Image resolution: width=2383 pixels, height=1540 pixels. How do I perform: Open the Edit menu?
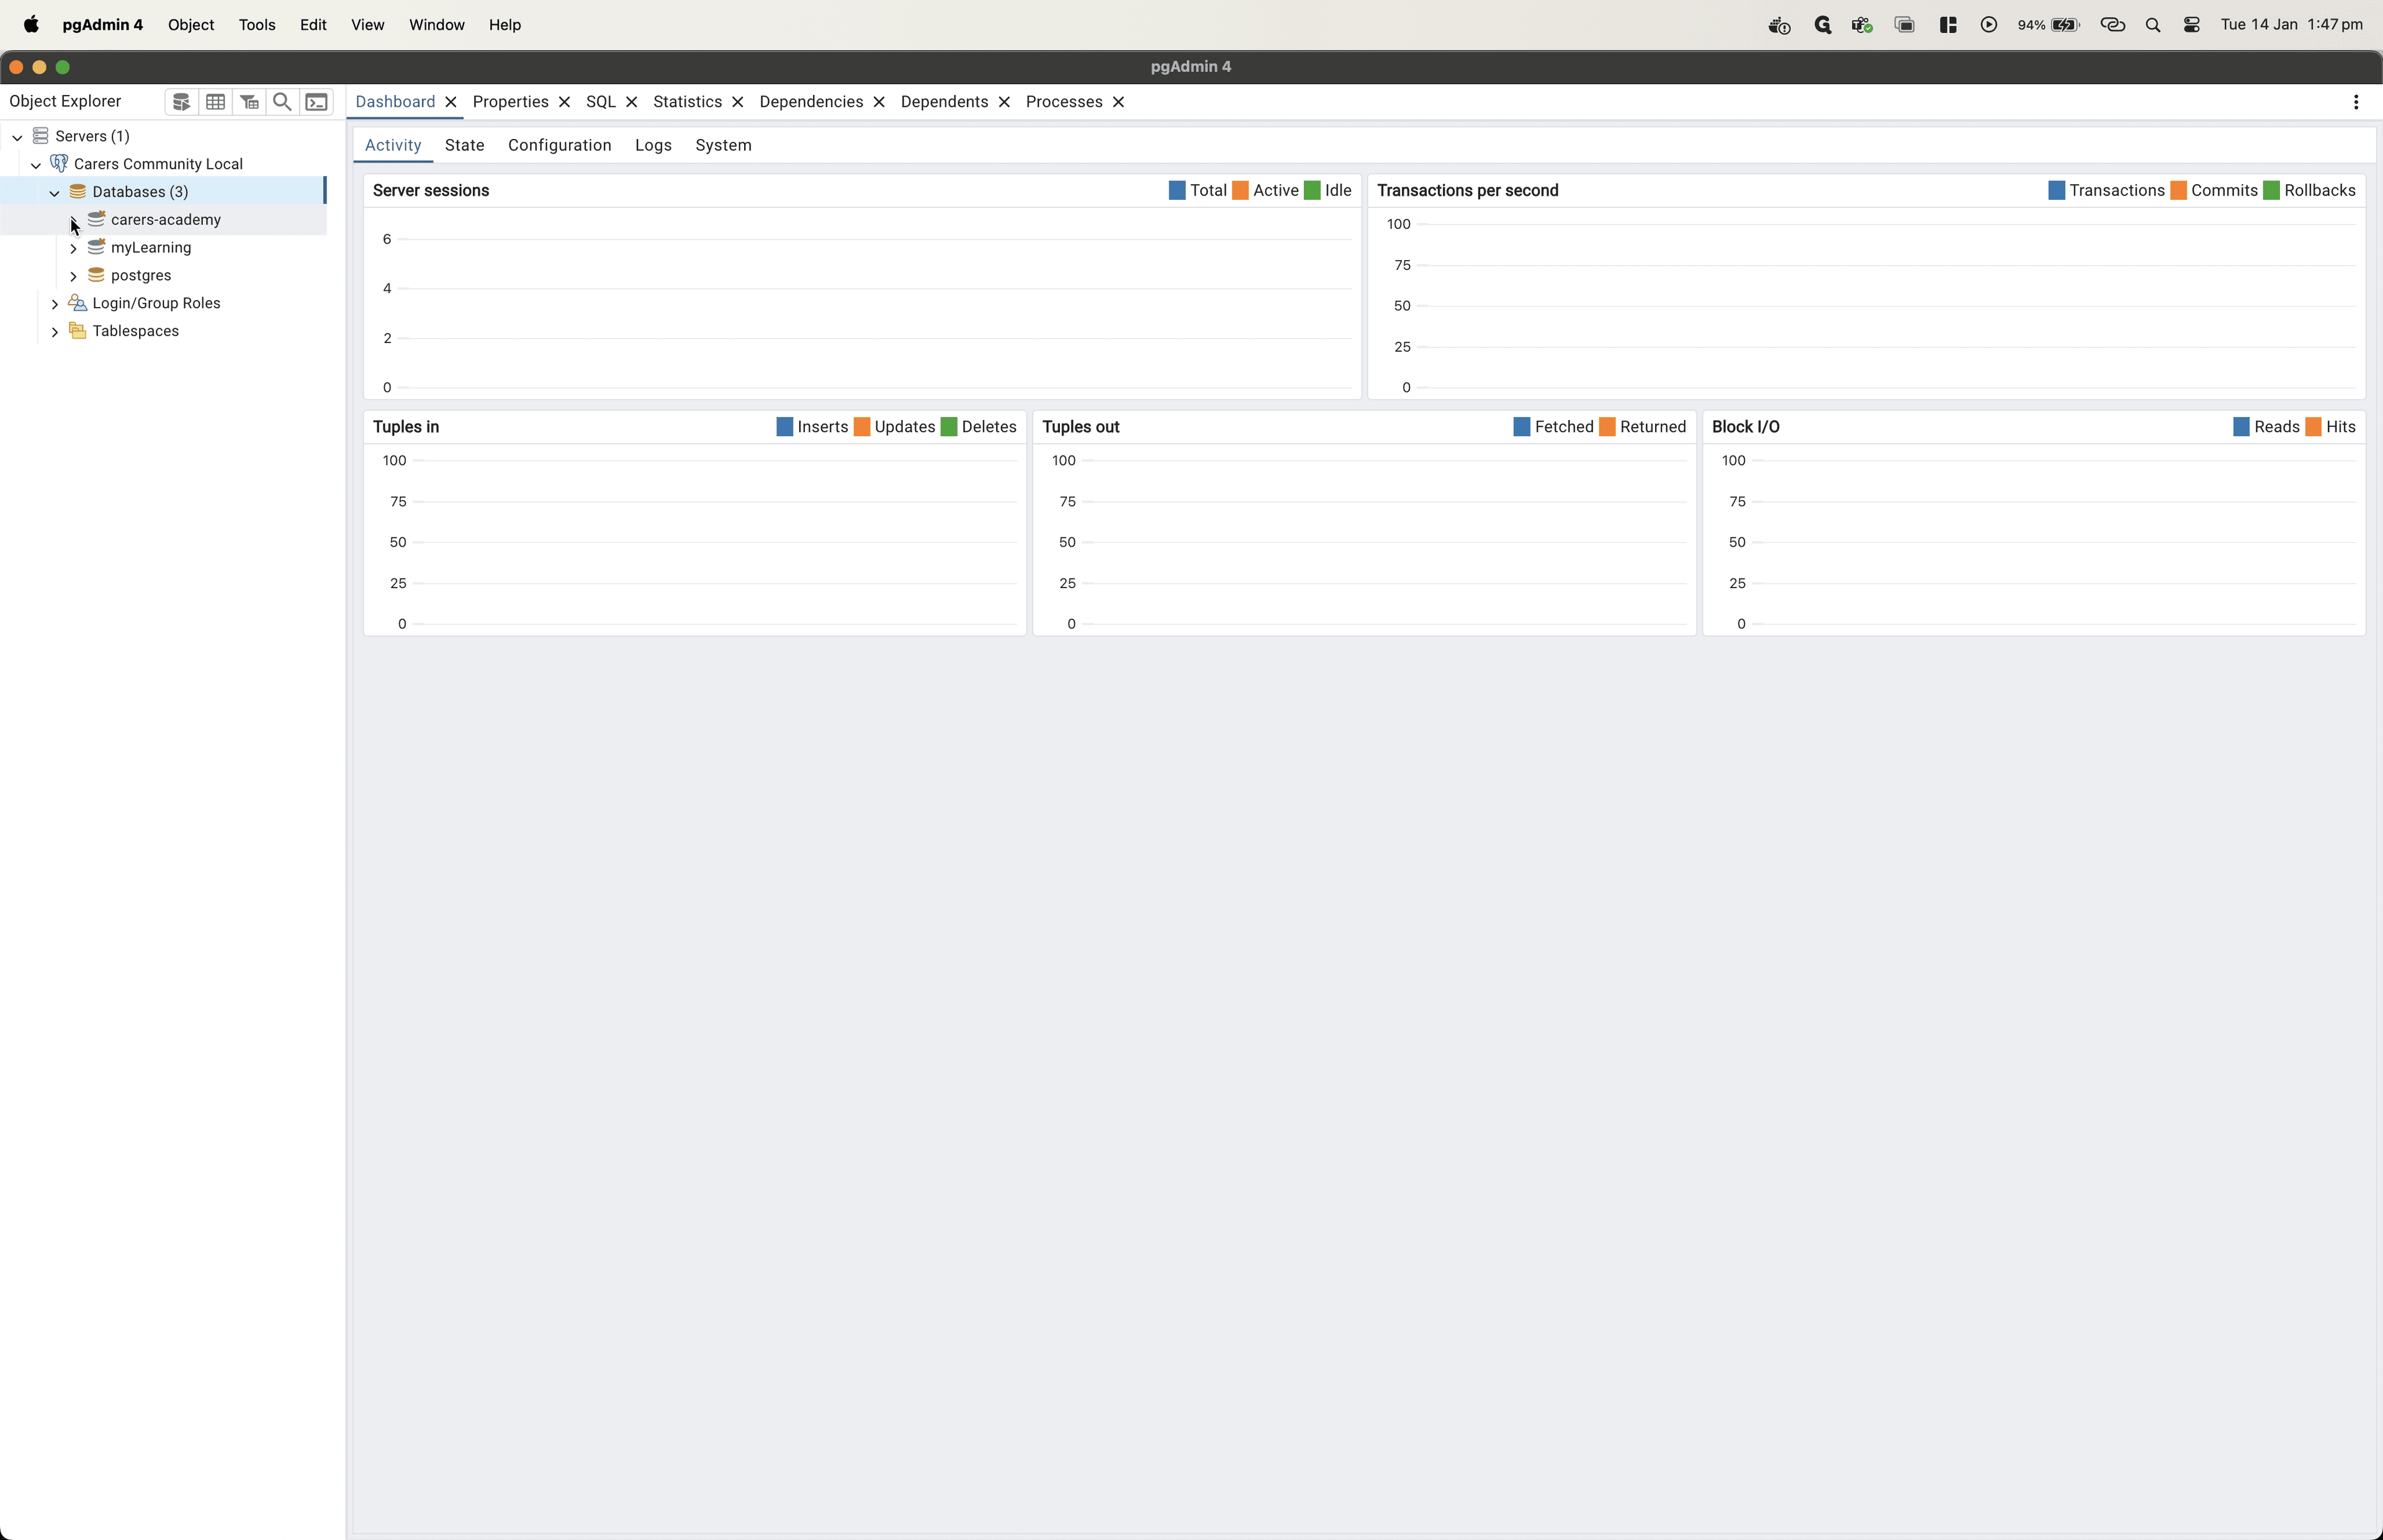[x=313, y=25]
